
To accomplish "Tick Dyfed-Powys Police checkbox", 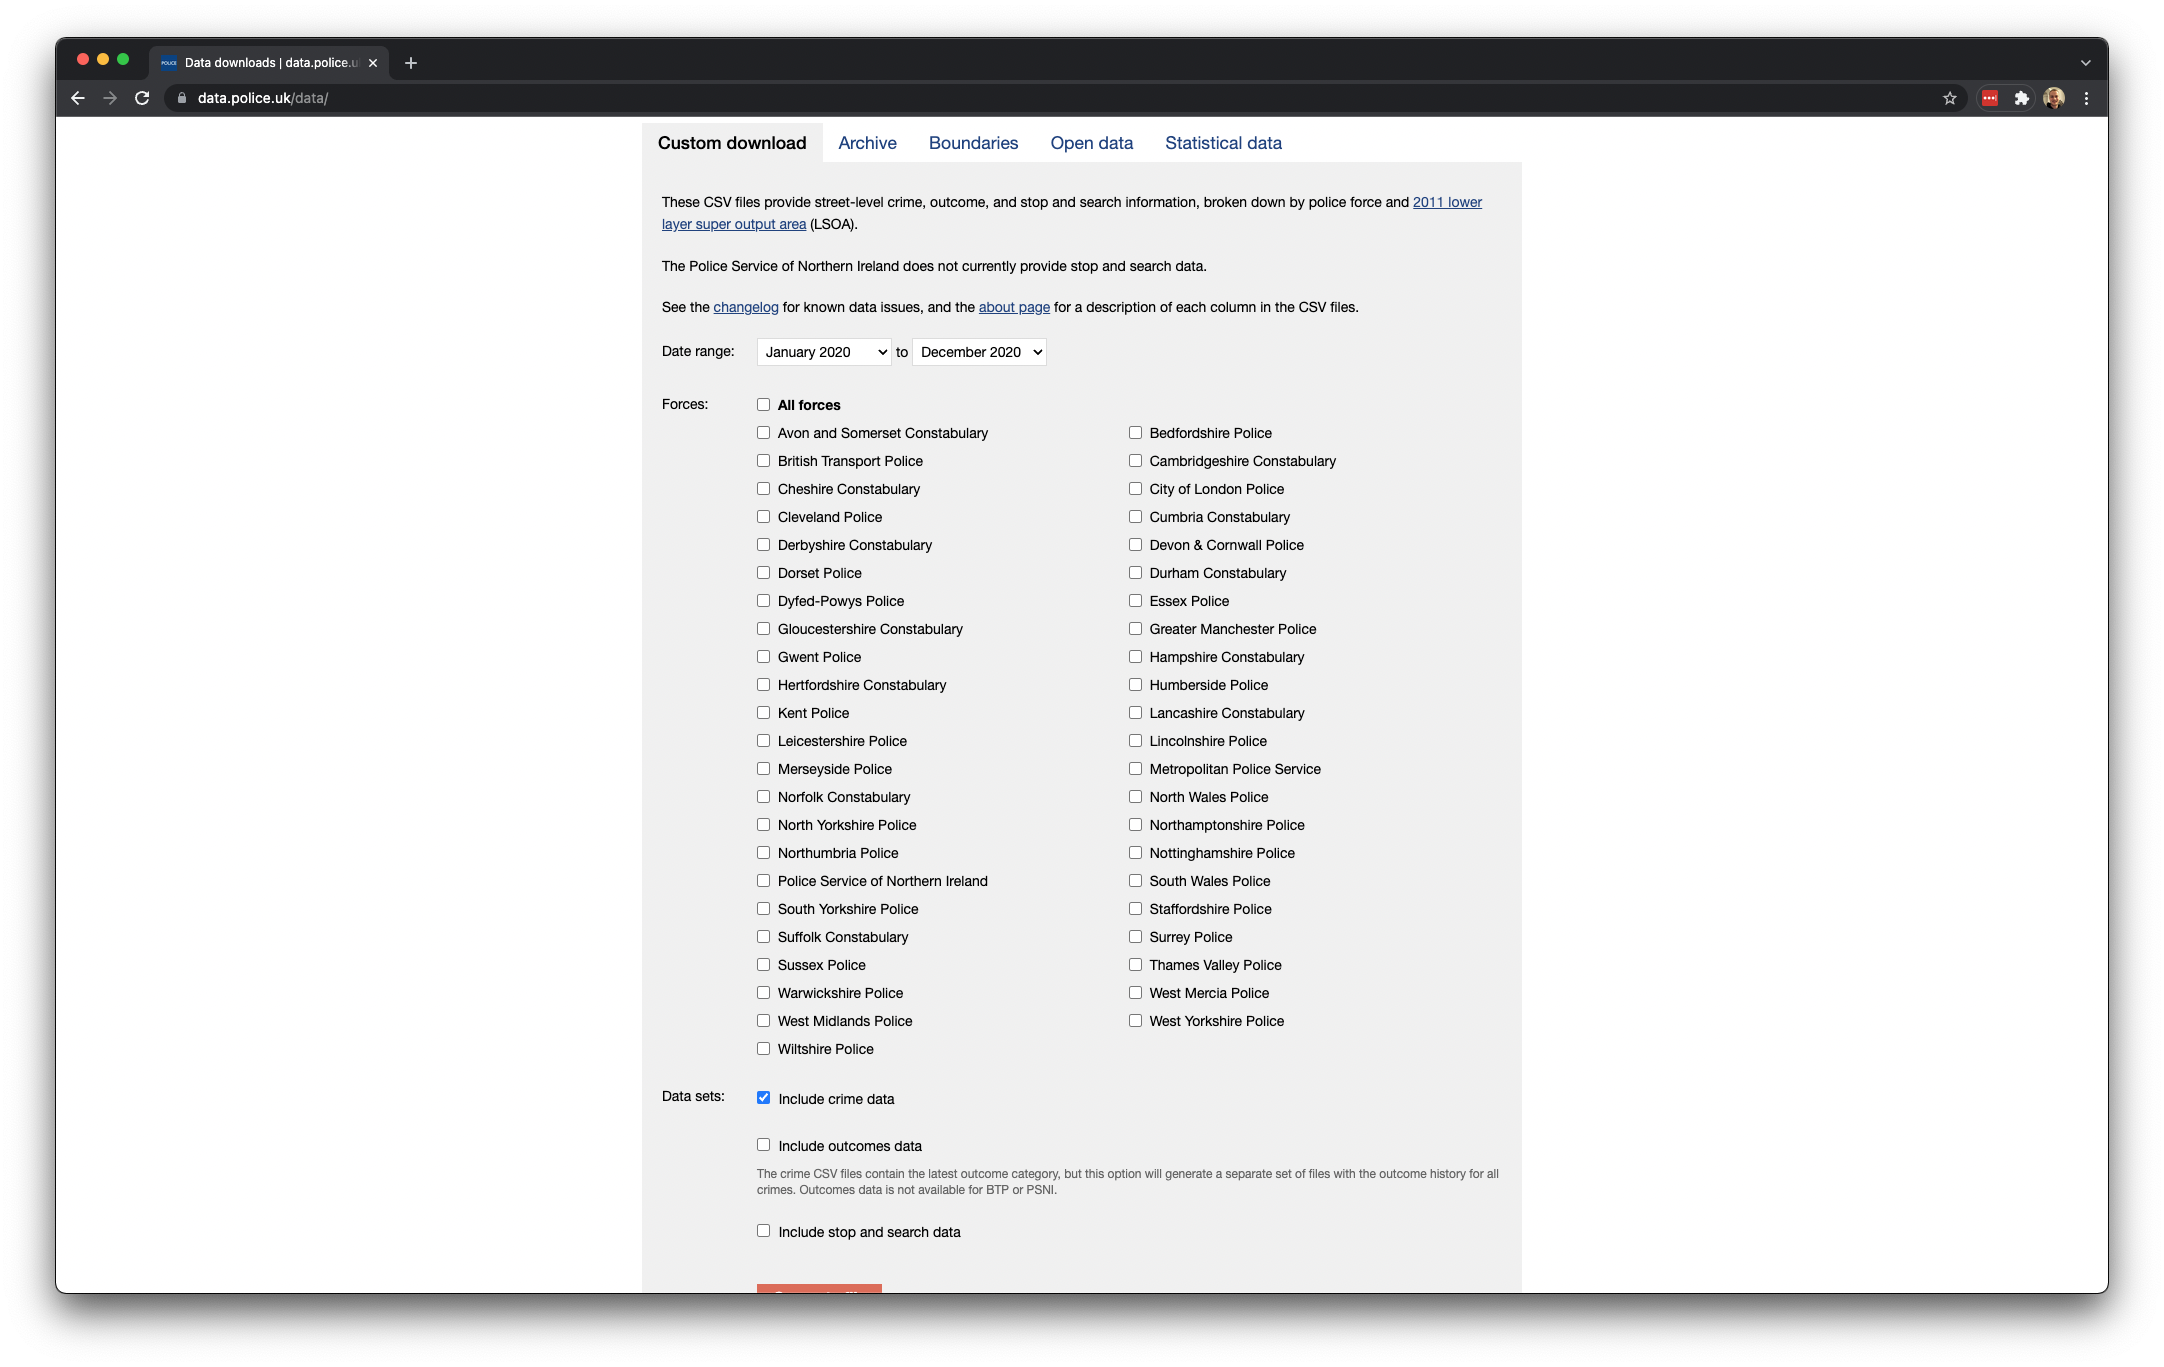I will coord(763,601).
